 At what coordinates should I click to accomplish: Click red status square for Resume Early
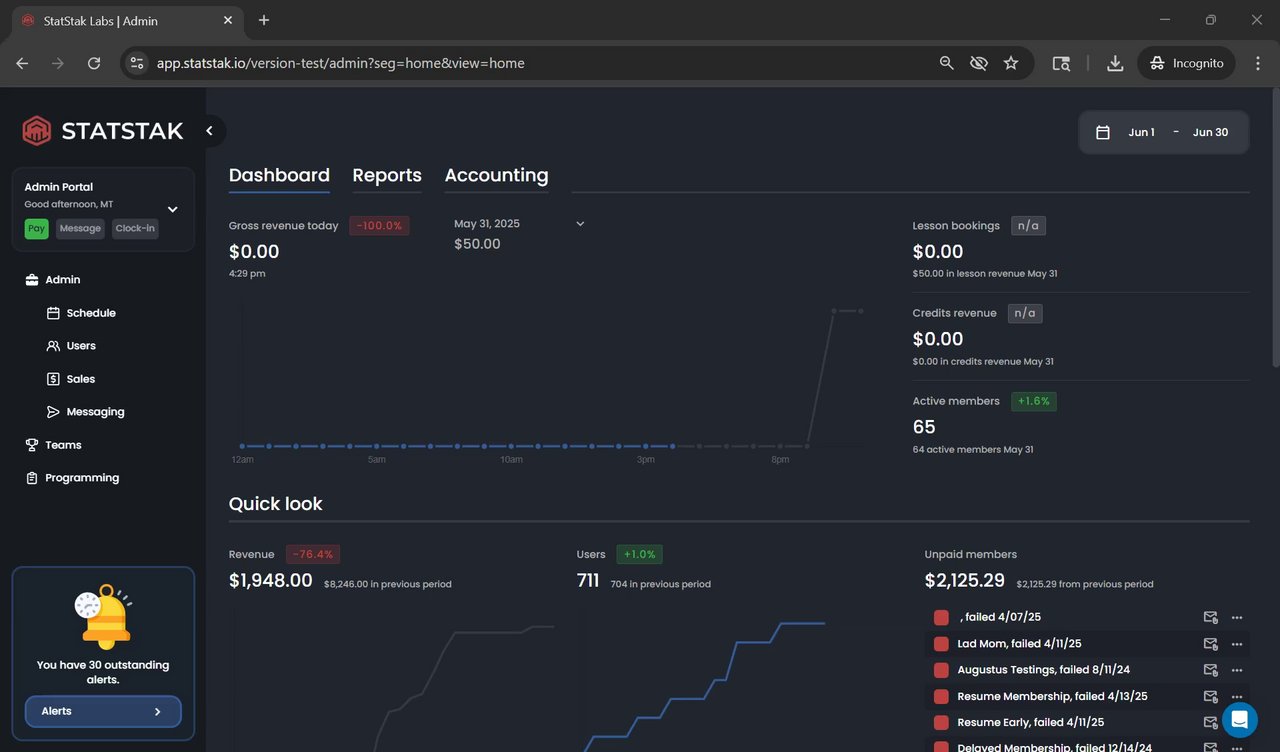click(x=941, y=722)
